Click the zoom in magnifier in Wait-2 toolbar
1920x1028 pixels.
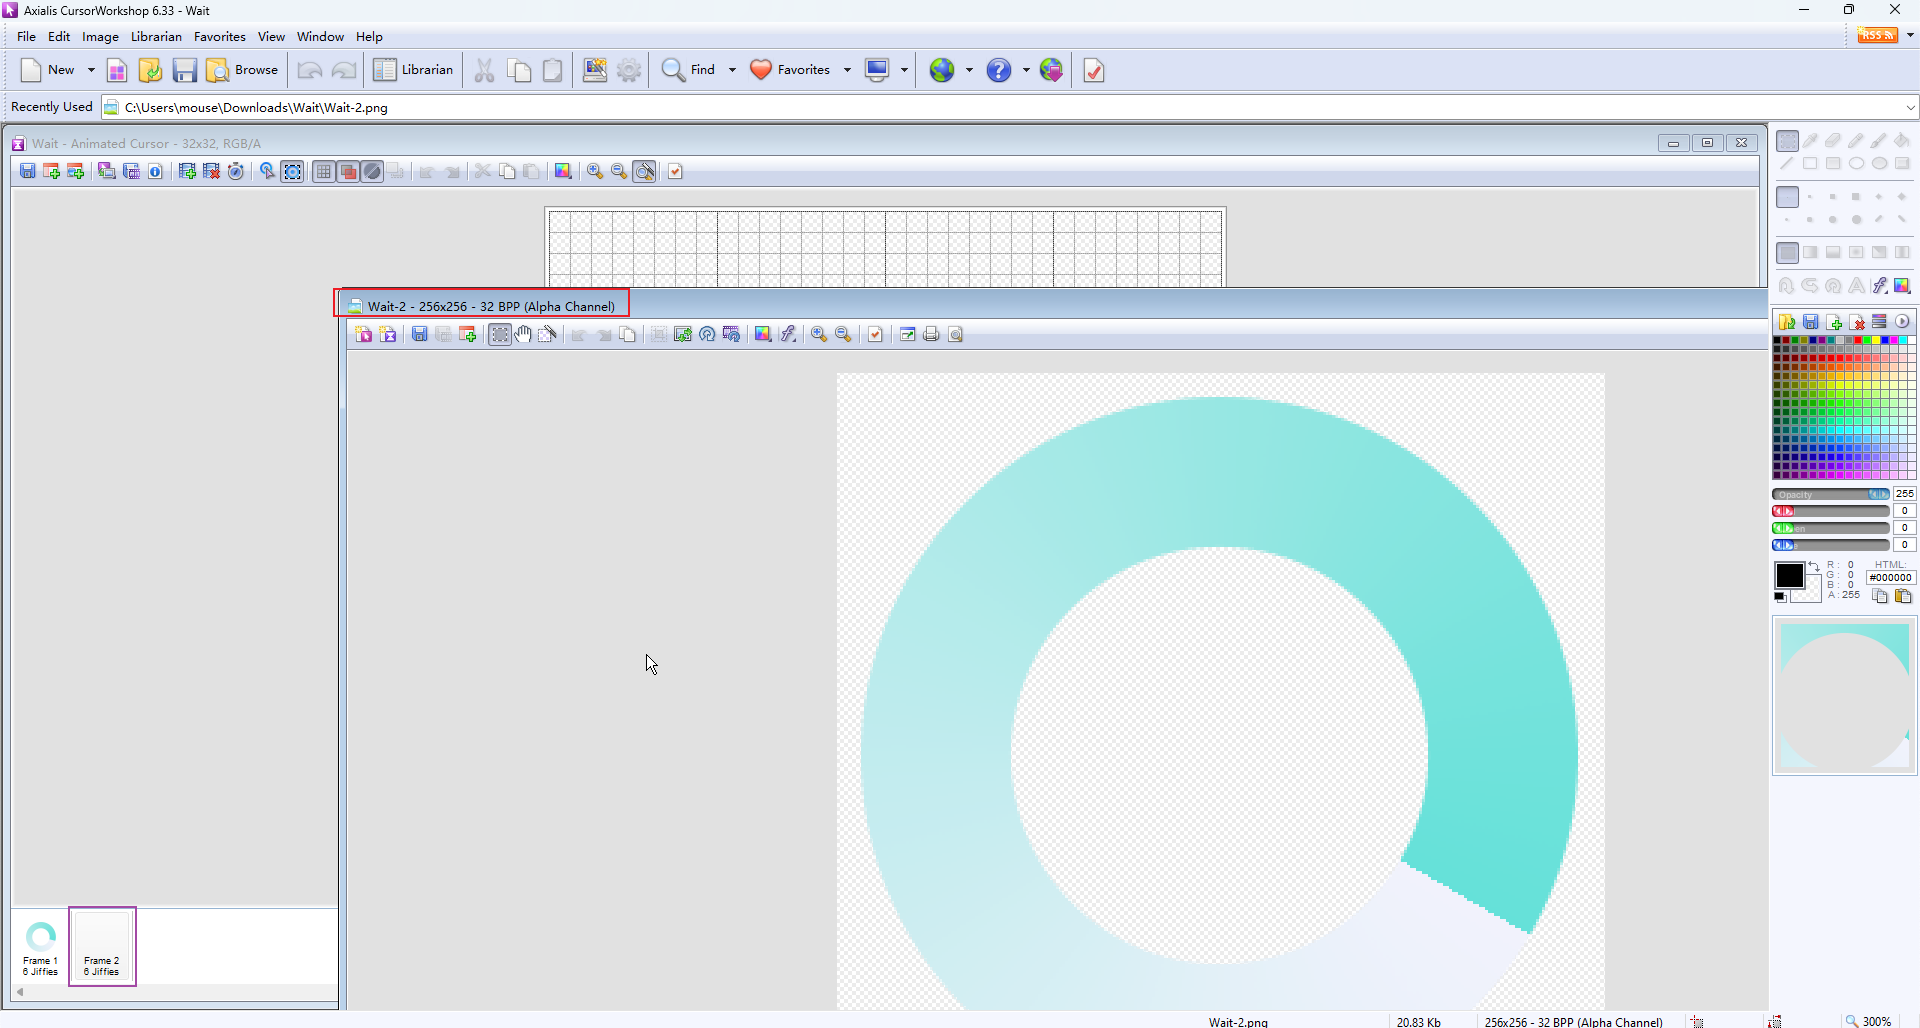pyautogui.click(x=819, y=334)
